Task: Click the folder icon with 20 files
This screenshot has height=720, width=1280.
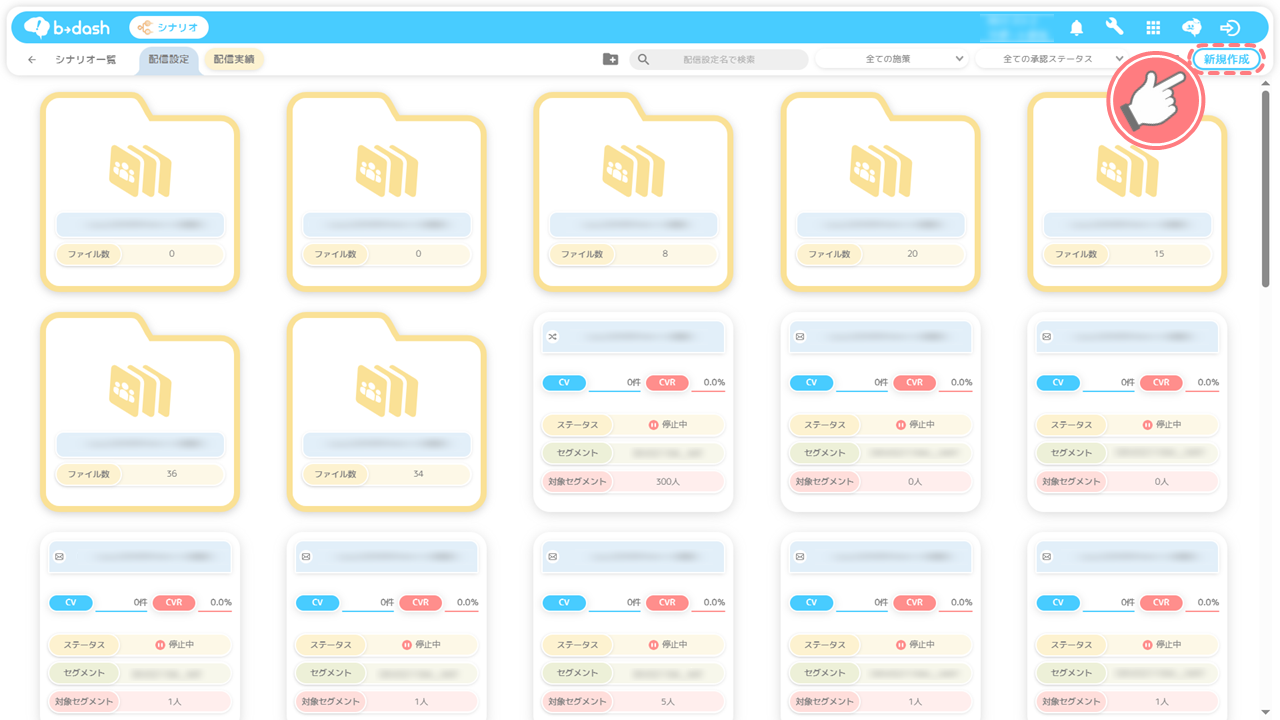Action: click(x=881, y=170)
